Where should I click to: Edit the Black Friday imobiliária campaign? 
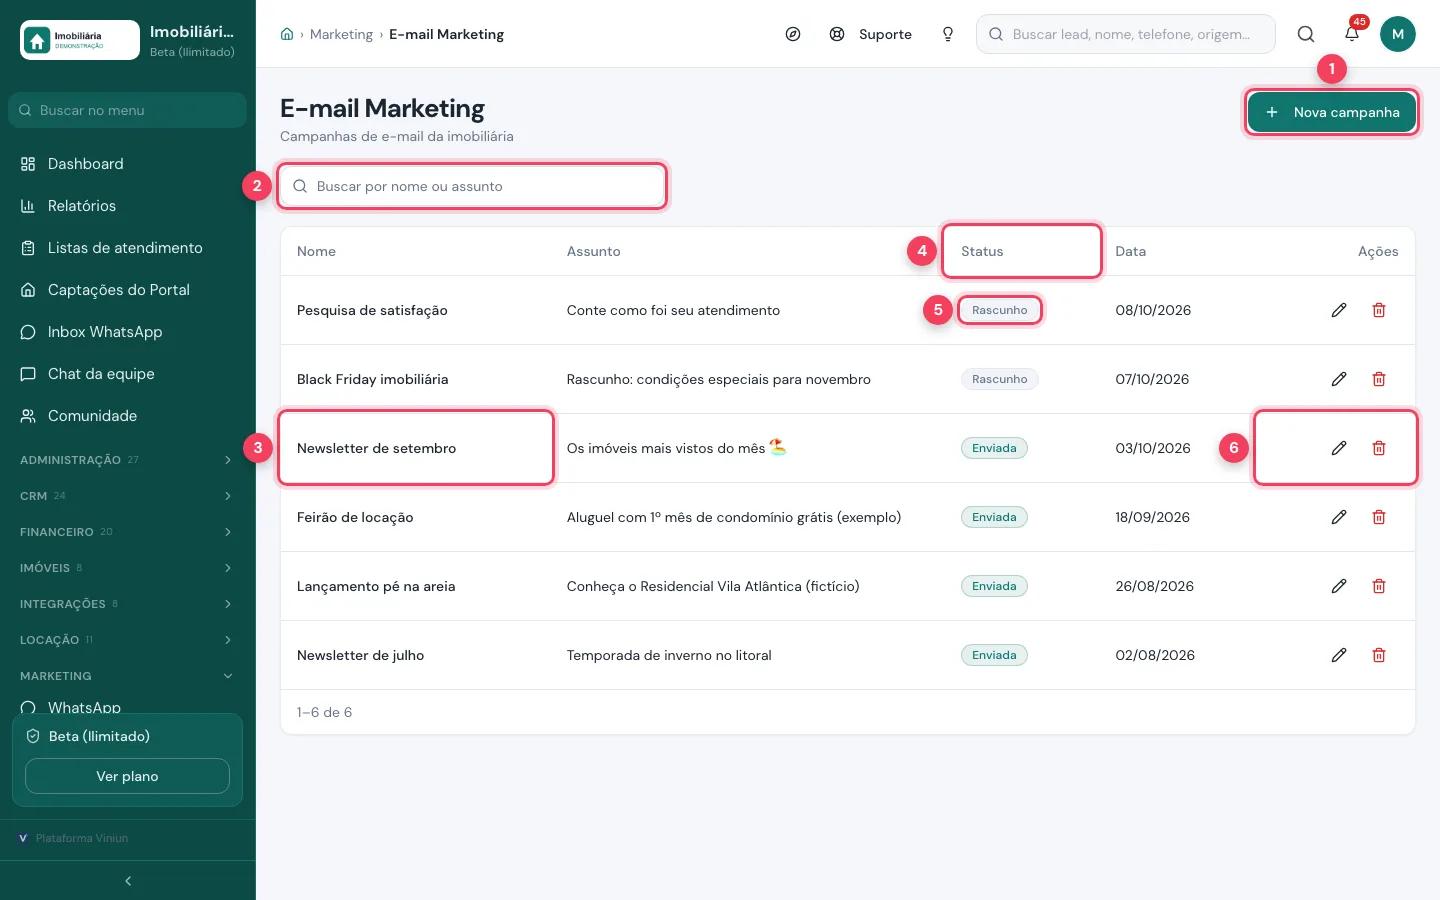[x=1339, y=379]
